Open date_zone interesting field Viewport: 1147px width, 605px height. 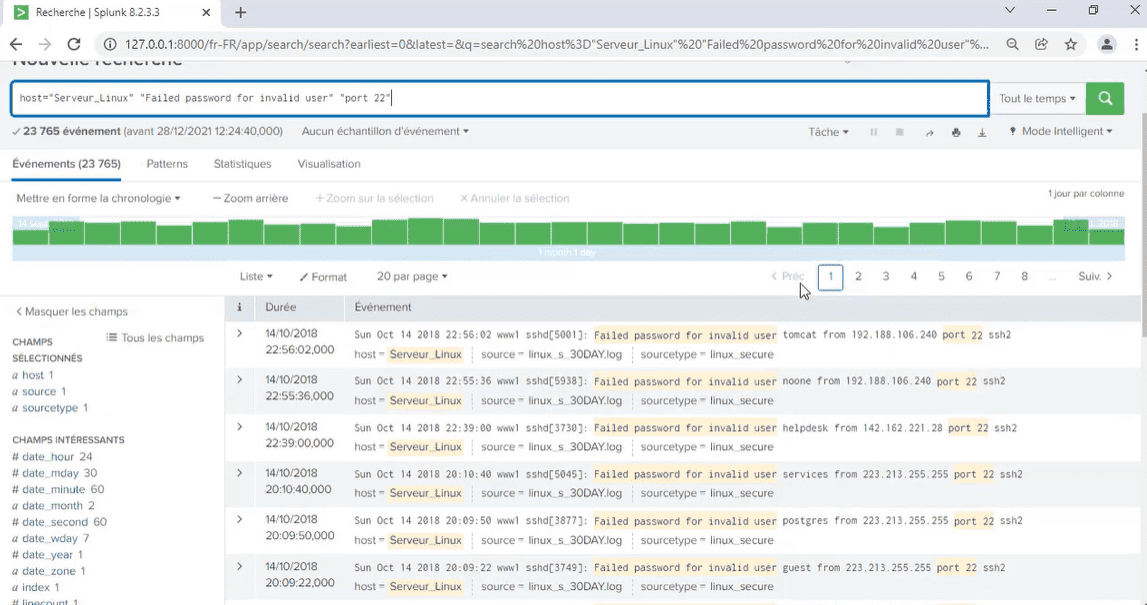point(49,571)
